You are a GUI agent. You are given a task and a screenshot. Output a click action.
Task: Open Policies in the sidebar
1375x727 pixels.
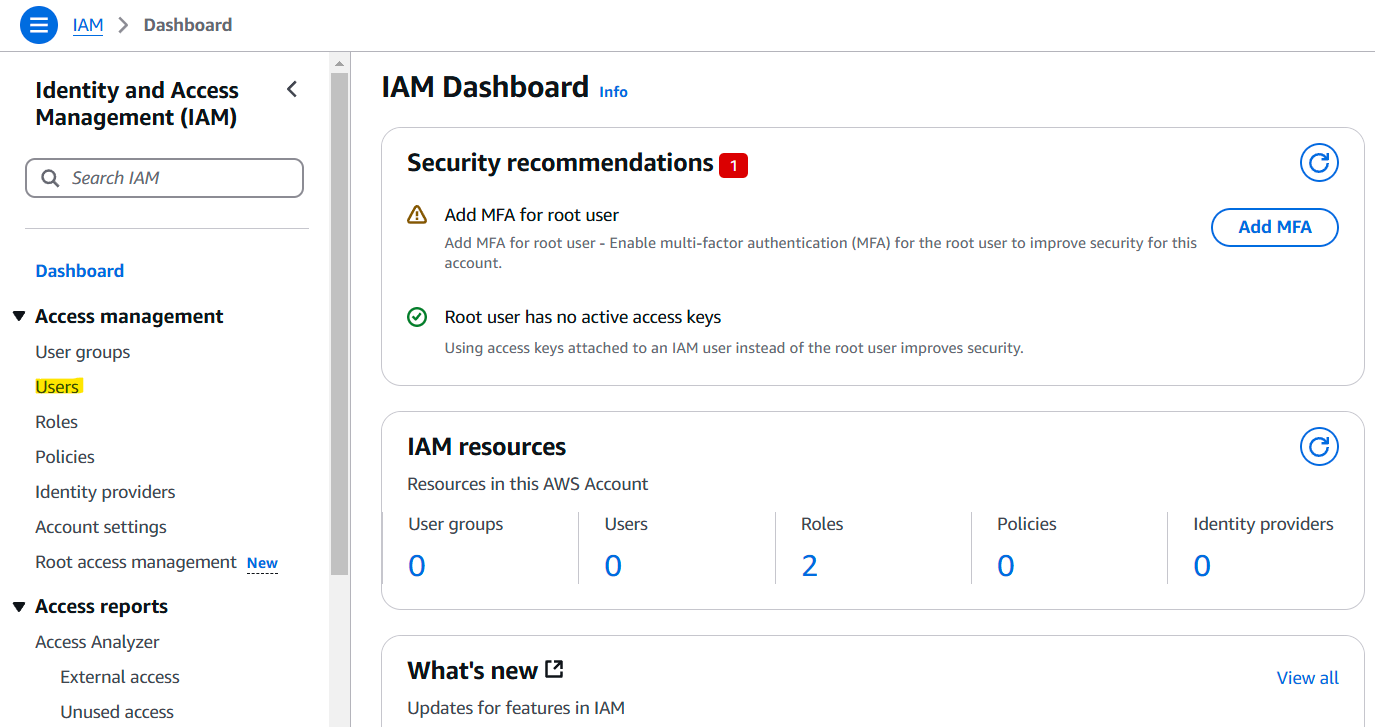(x=65, y=457)
